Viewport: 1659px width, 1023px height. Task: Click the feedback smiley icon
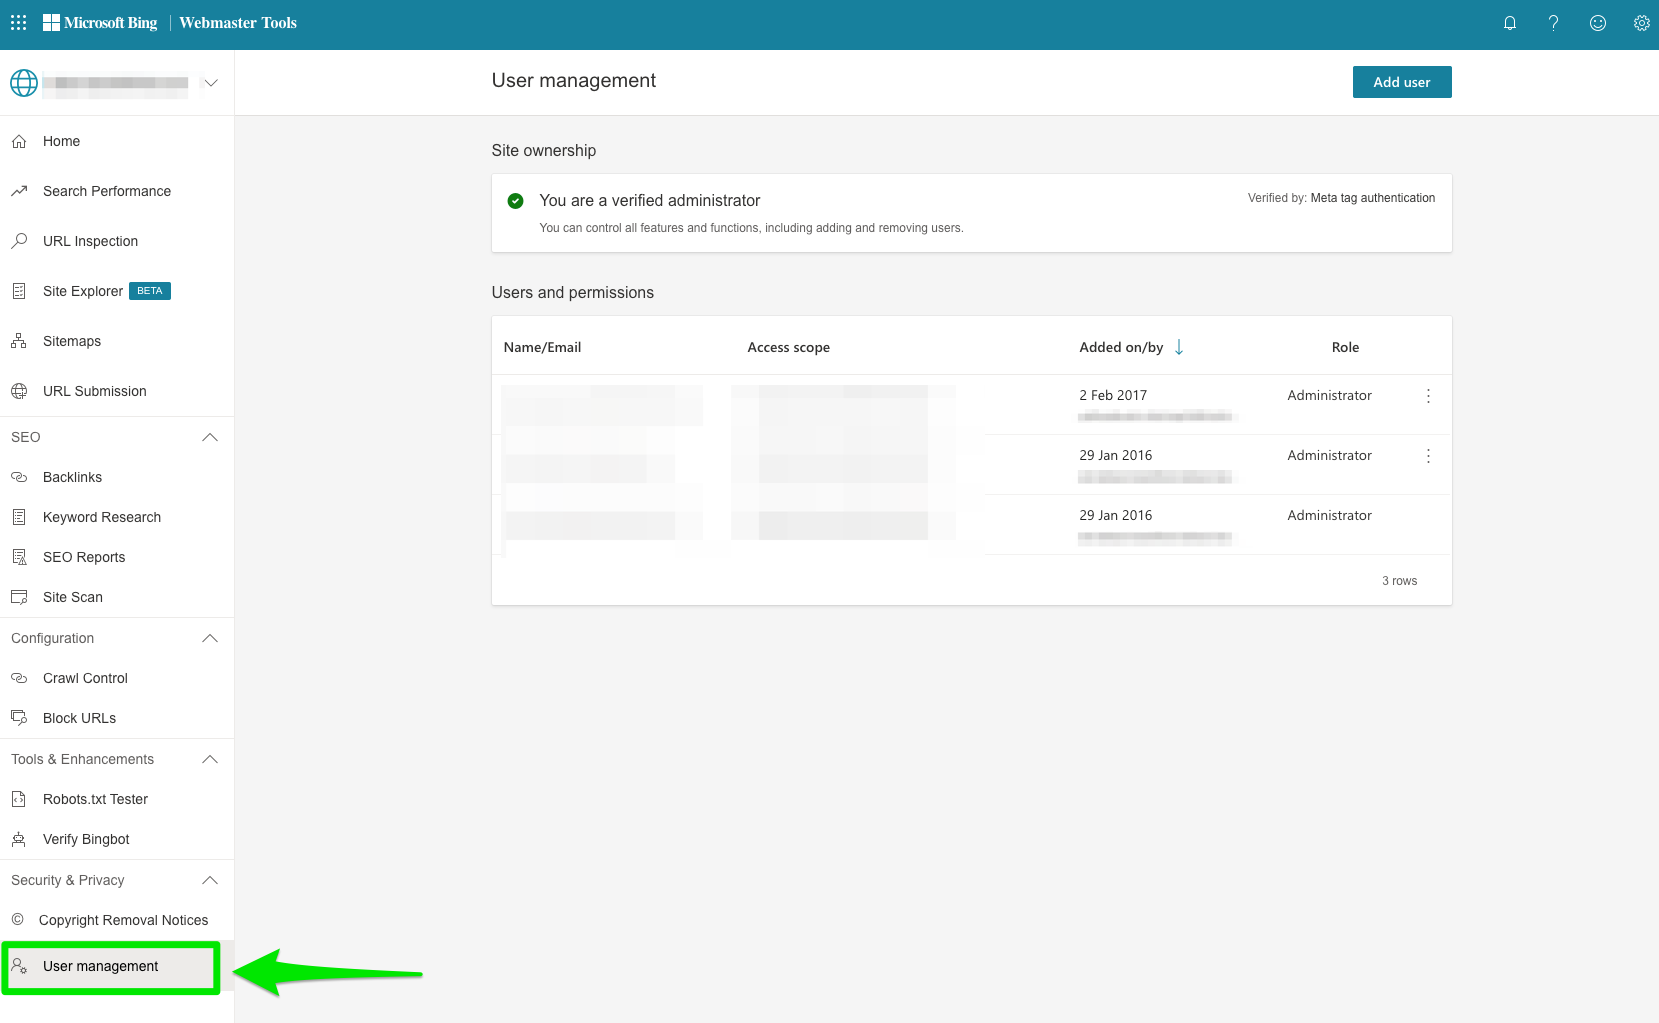point(1597,22)
